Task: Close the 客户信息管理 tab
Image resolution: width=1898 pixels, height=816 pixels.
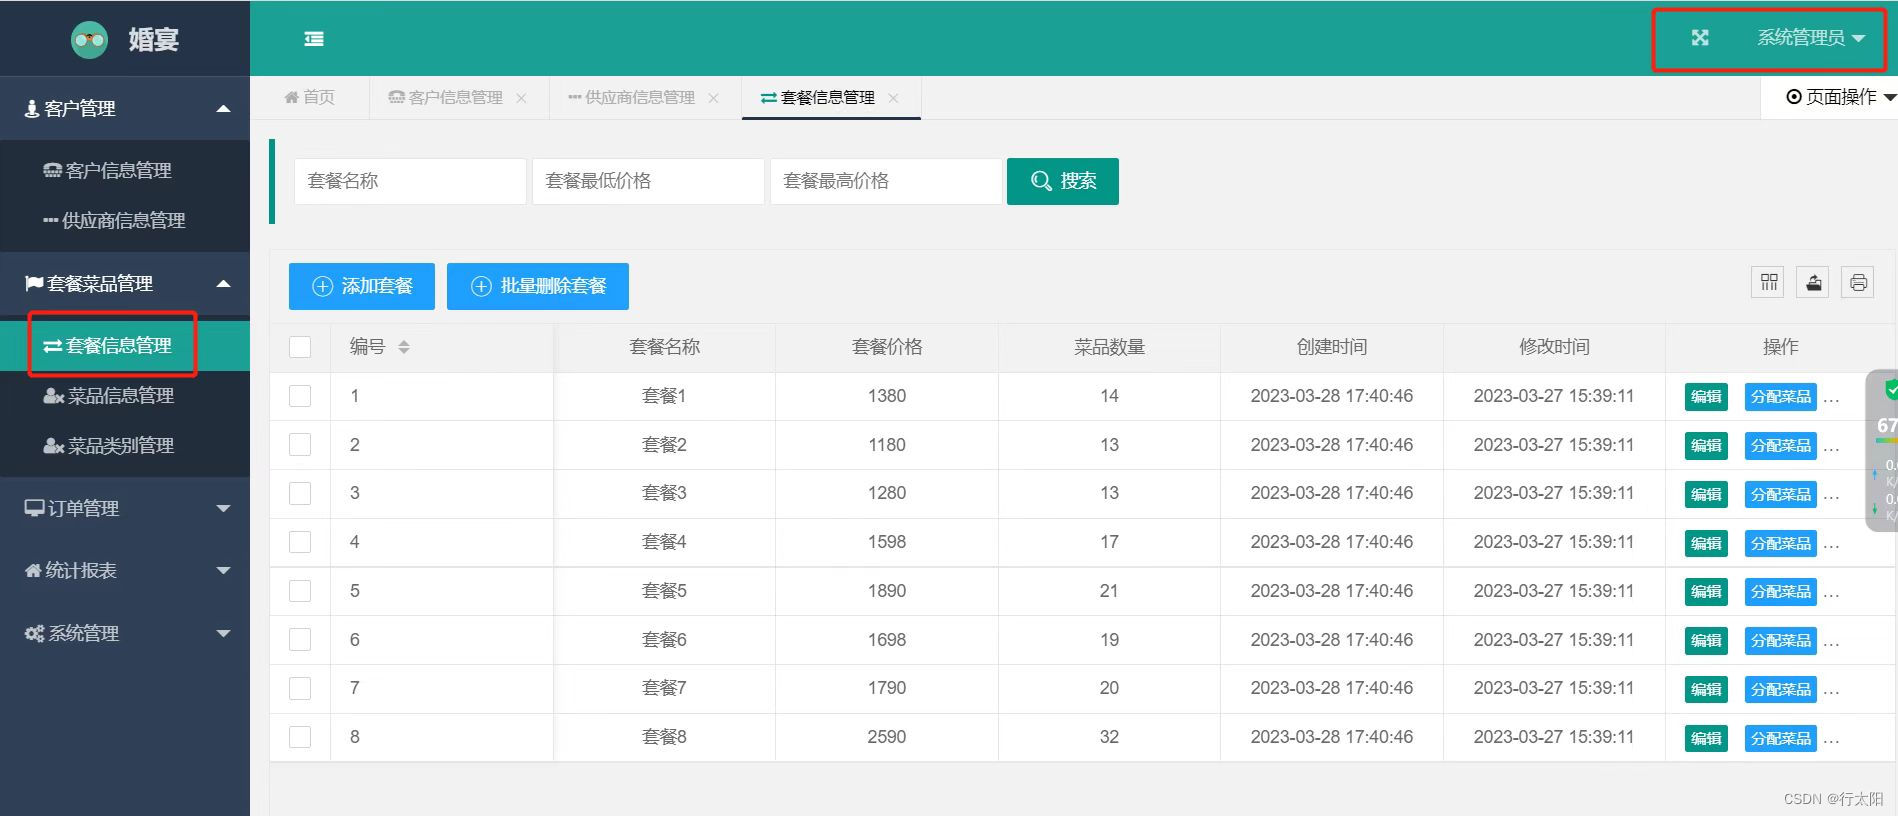Action: point(521,98)
